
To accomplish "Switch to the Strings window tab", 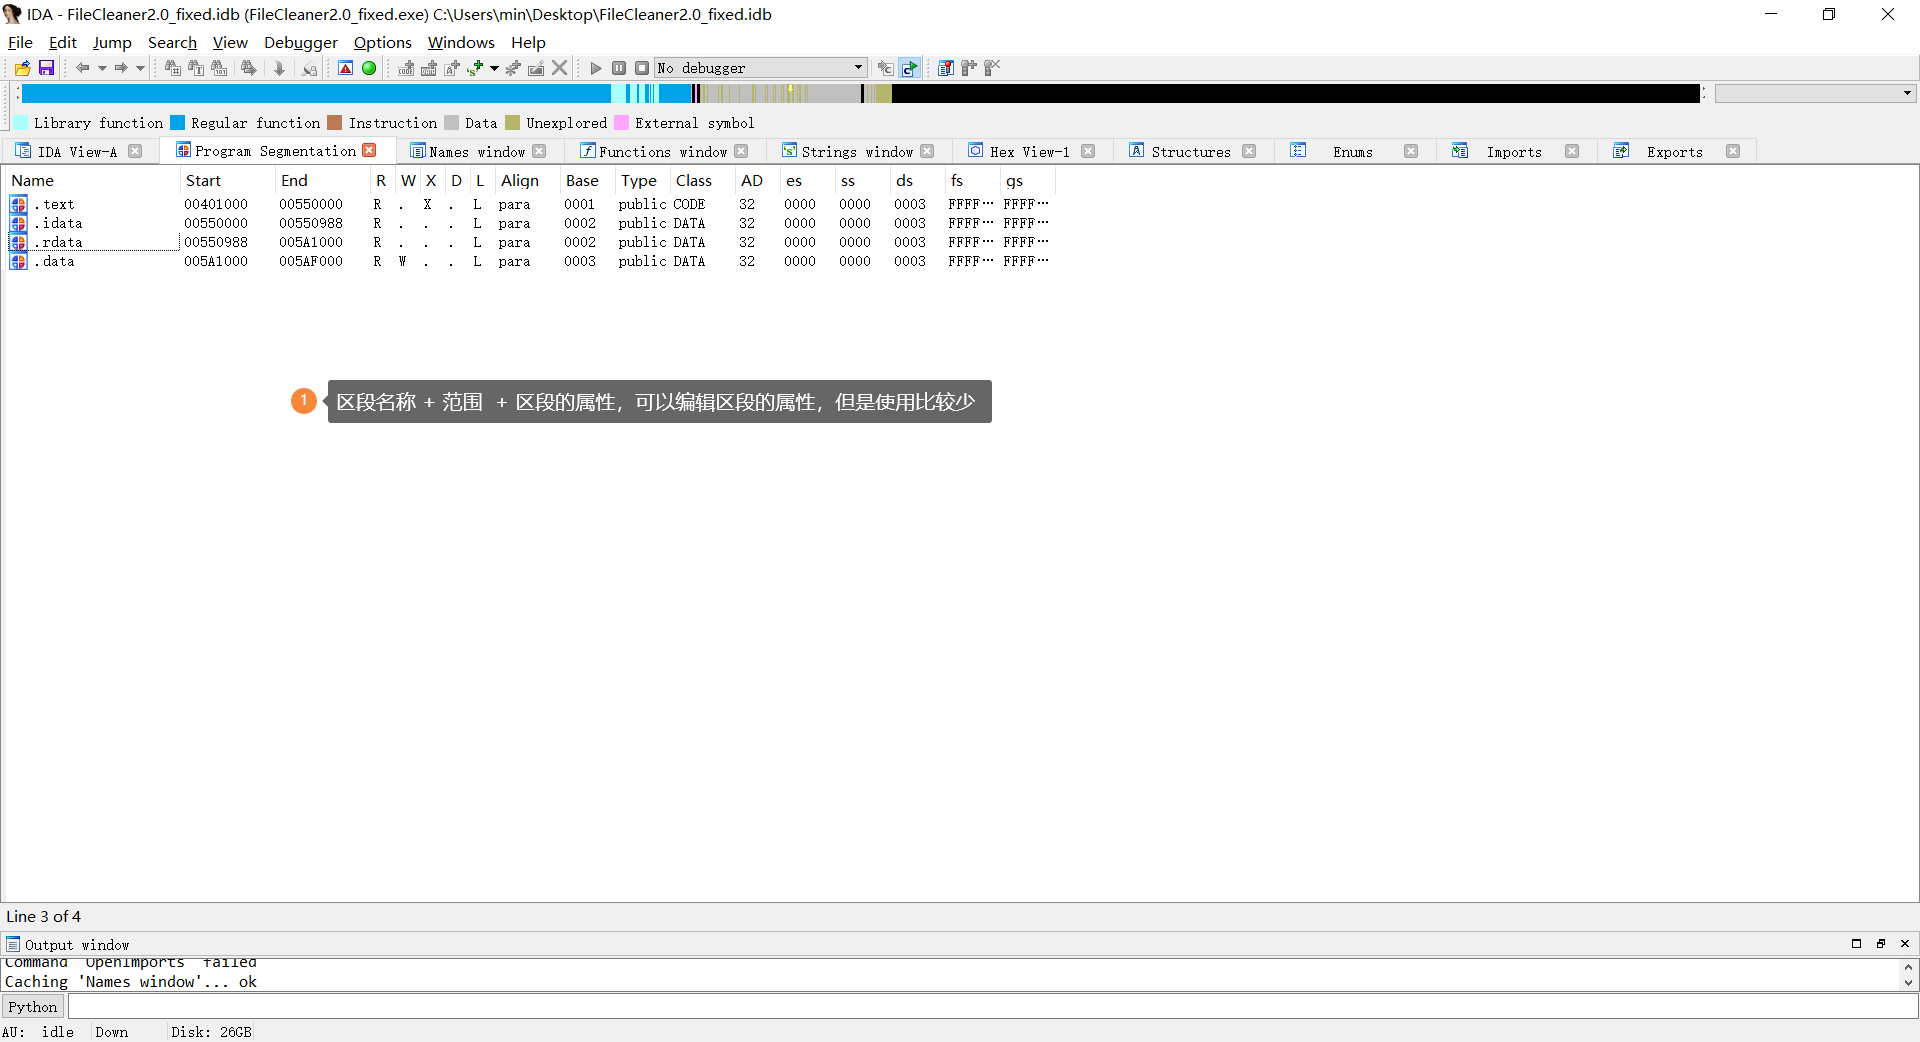I will pos(857,152).
